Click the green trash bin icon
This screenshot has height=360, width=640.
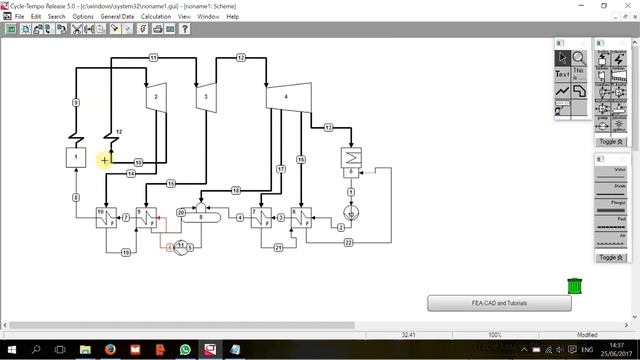[x=574, y=286]
